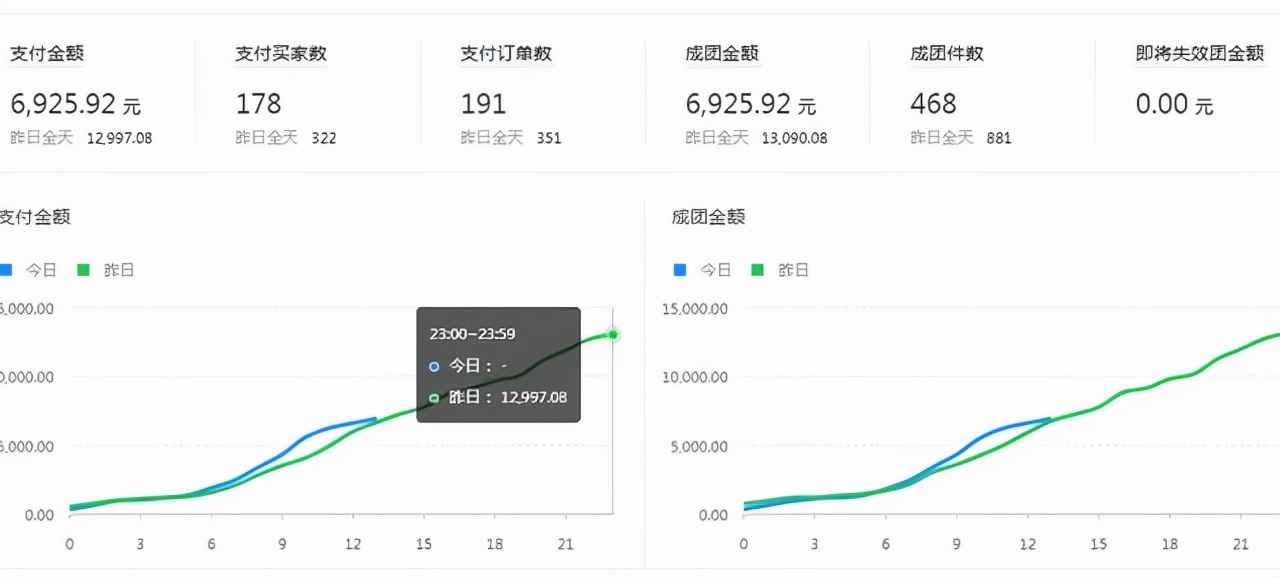Select the 178 buyers value
The height and width of the screenshot is (578, 1280).
click(x=258, y=104)
